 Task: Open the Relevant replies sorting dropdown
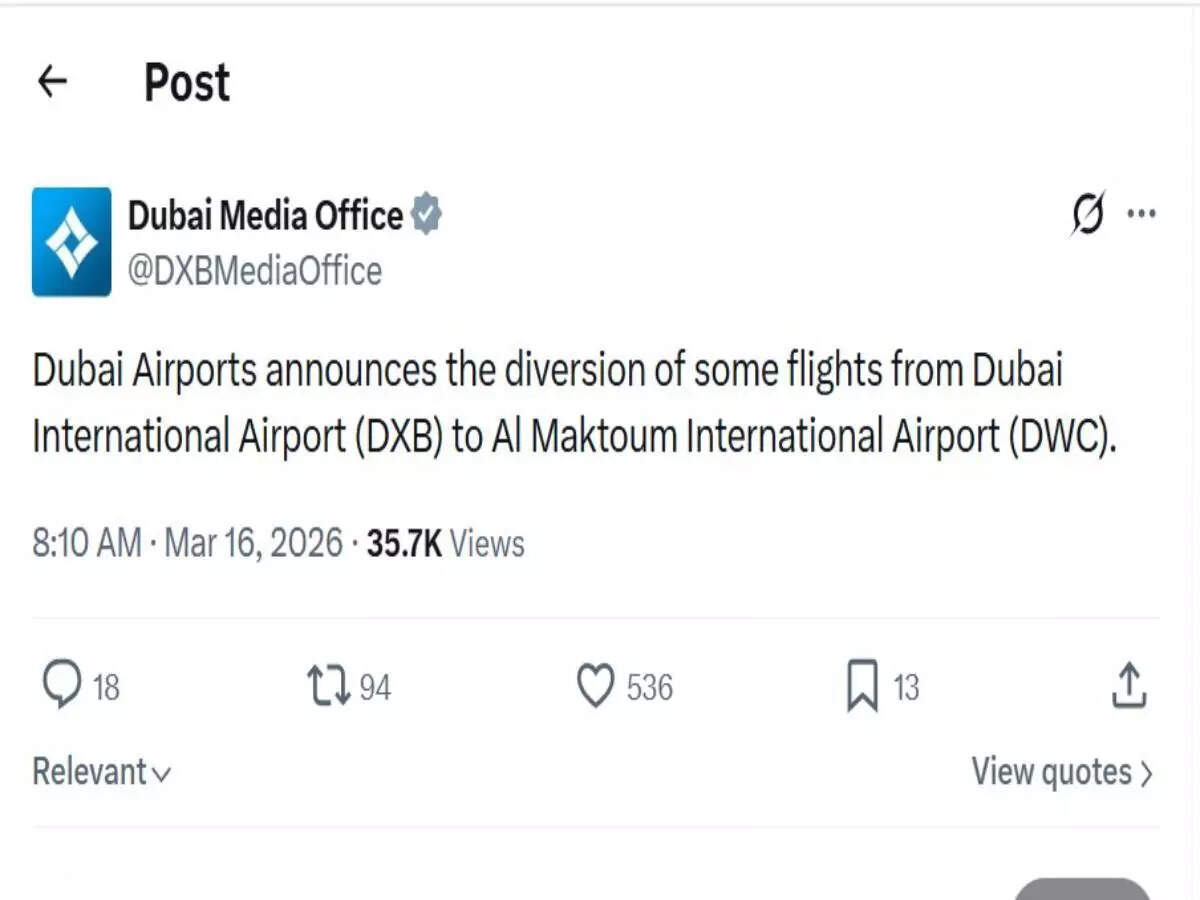click(x=100, y=772)
